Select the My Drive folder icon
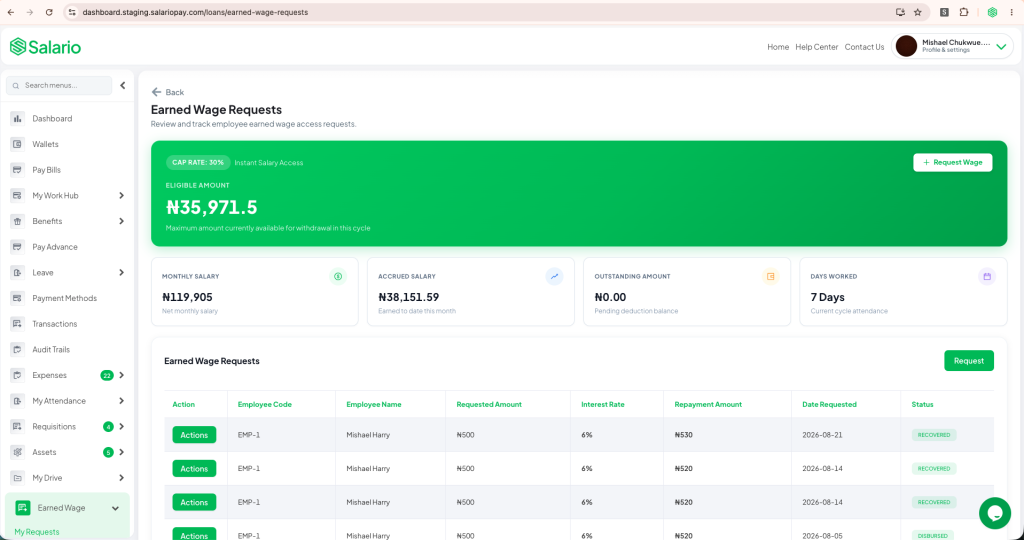 point(18,478)
